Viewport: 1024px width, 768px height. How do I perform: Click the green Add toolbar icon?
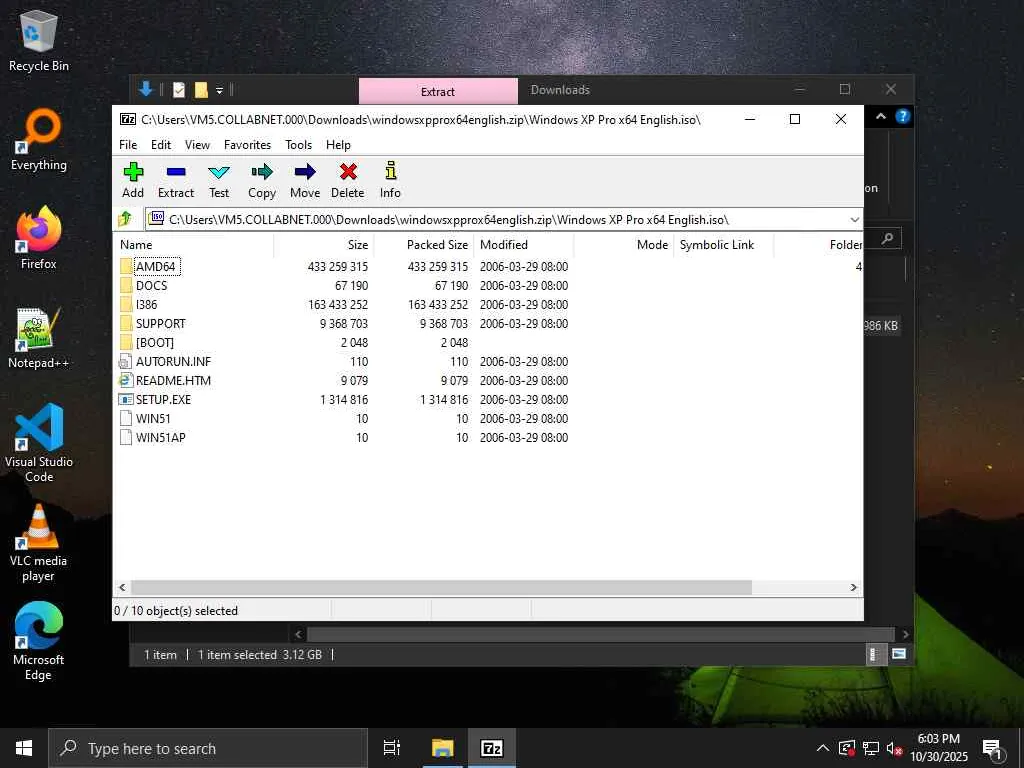133,172
